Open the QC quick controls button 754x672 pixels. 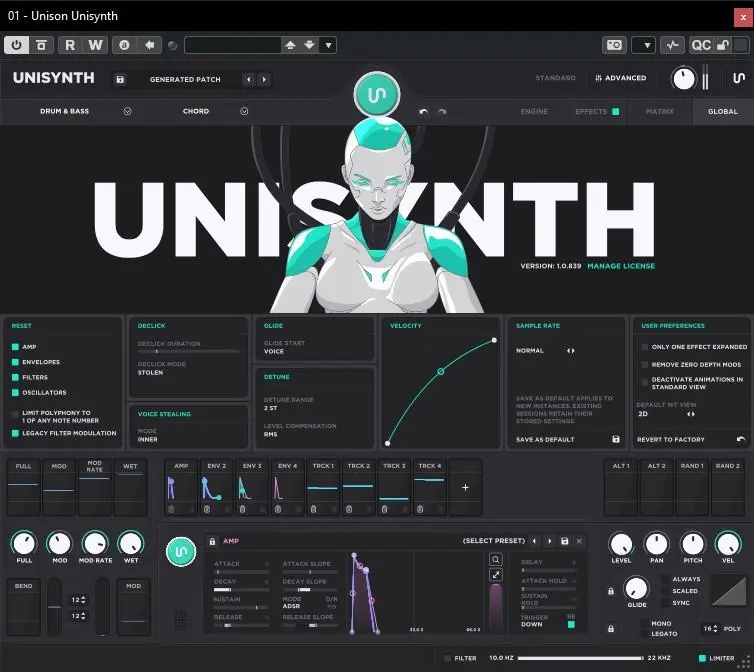(701, 45)
